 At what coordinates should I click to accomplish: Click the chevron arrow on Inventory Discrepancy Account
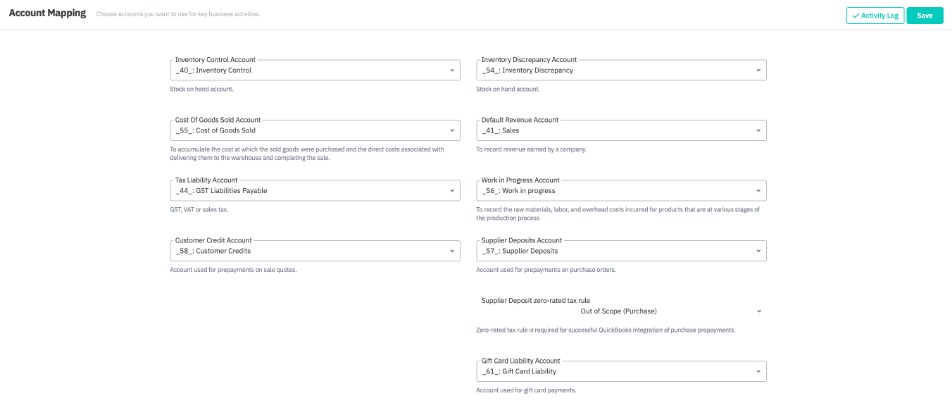pos(758,71)
